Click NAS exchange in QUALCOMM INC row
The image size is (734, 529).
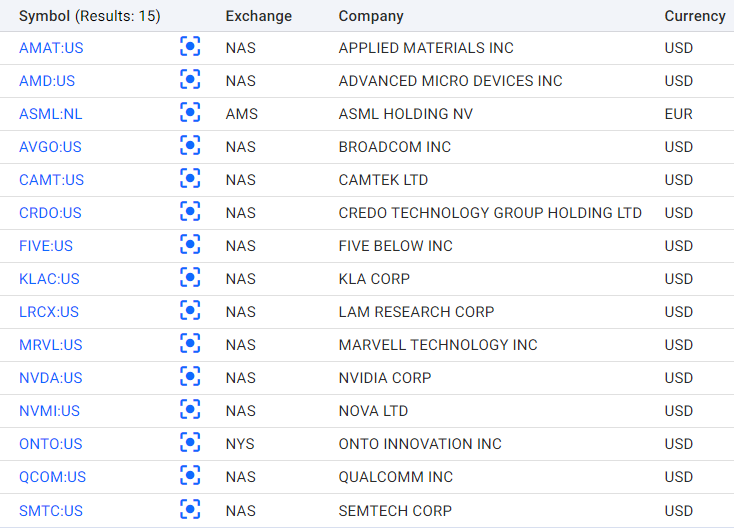tap(241, 477)
